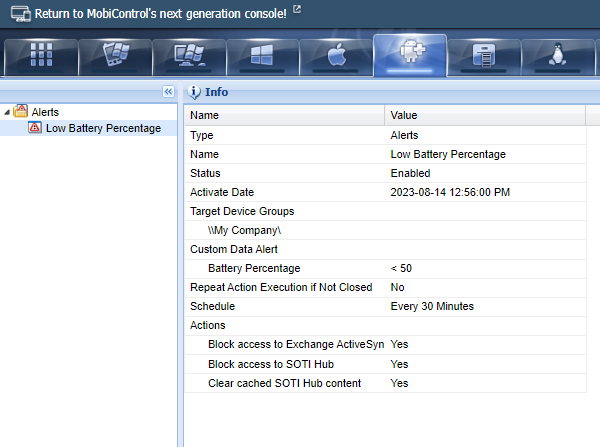Viewport: 600px width, 447px height.
Task: Open the all platforms grid tab
Action: pos(41,56)
